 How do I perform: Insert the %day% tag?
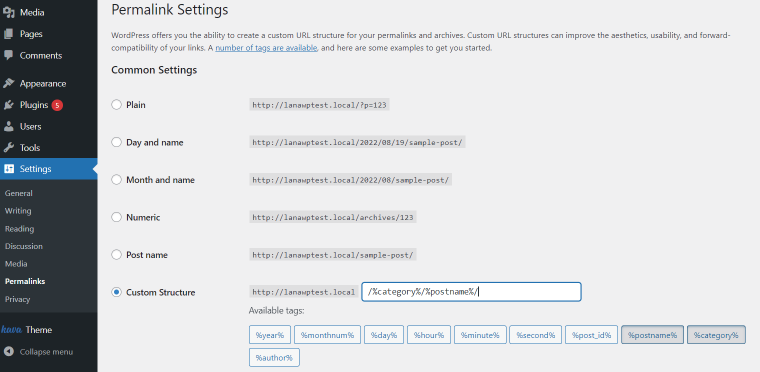tap(384, 335)
